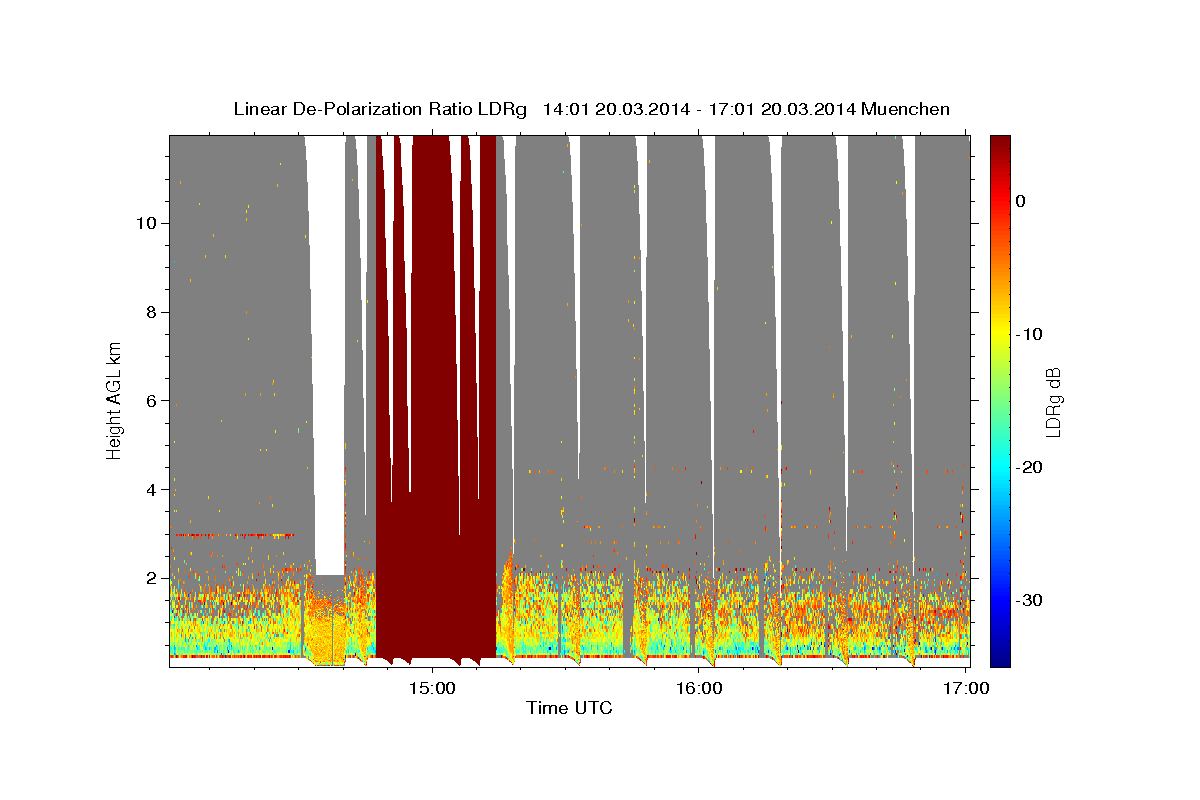Screen dimensions: 1200x800
Task: Click the red horizontal streak at 3 km height
Action: click(x=235, y=535)
